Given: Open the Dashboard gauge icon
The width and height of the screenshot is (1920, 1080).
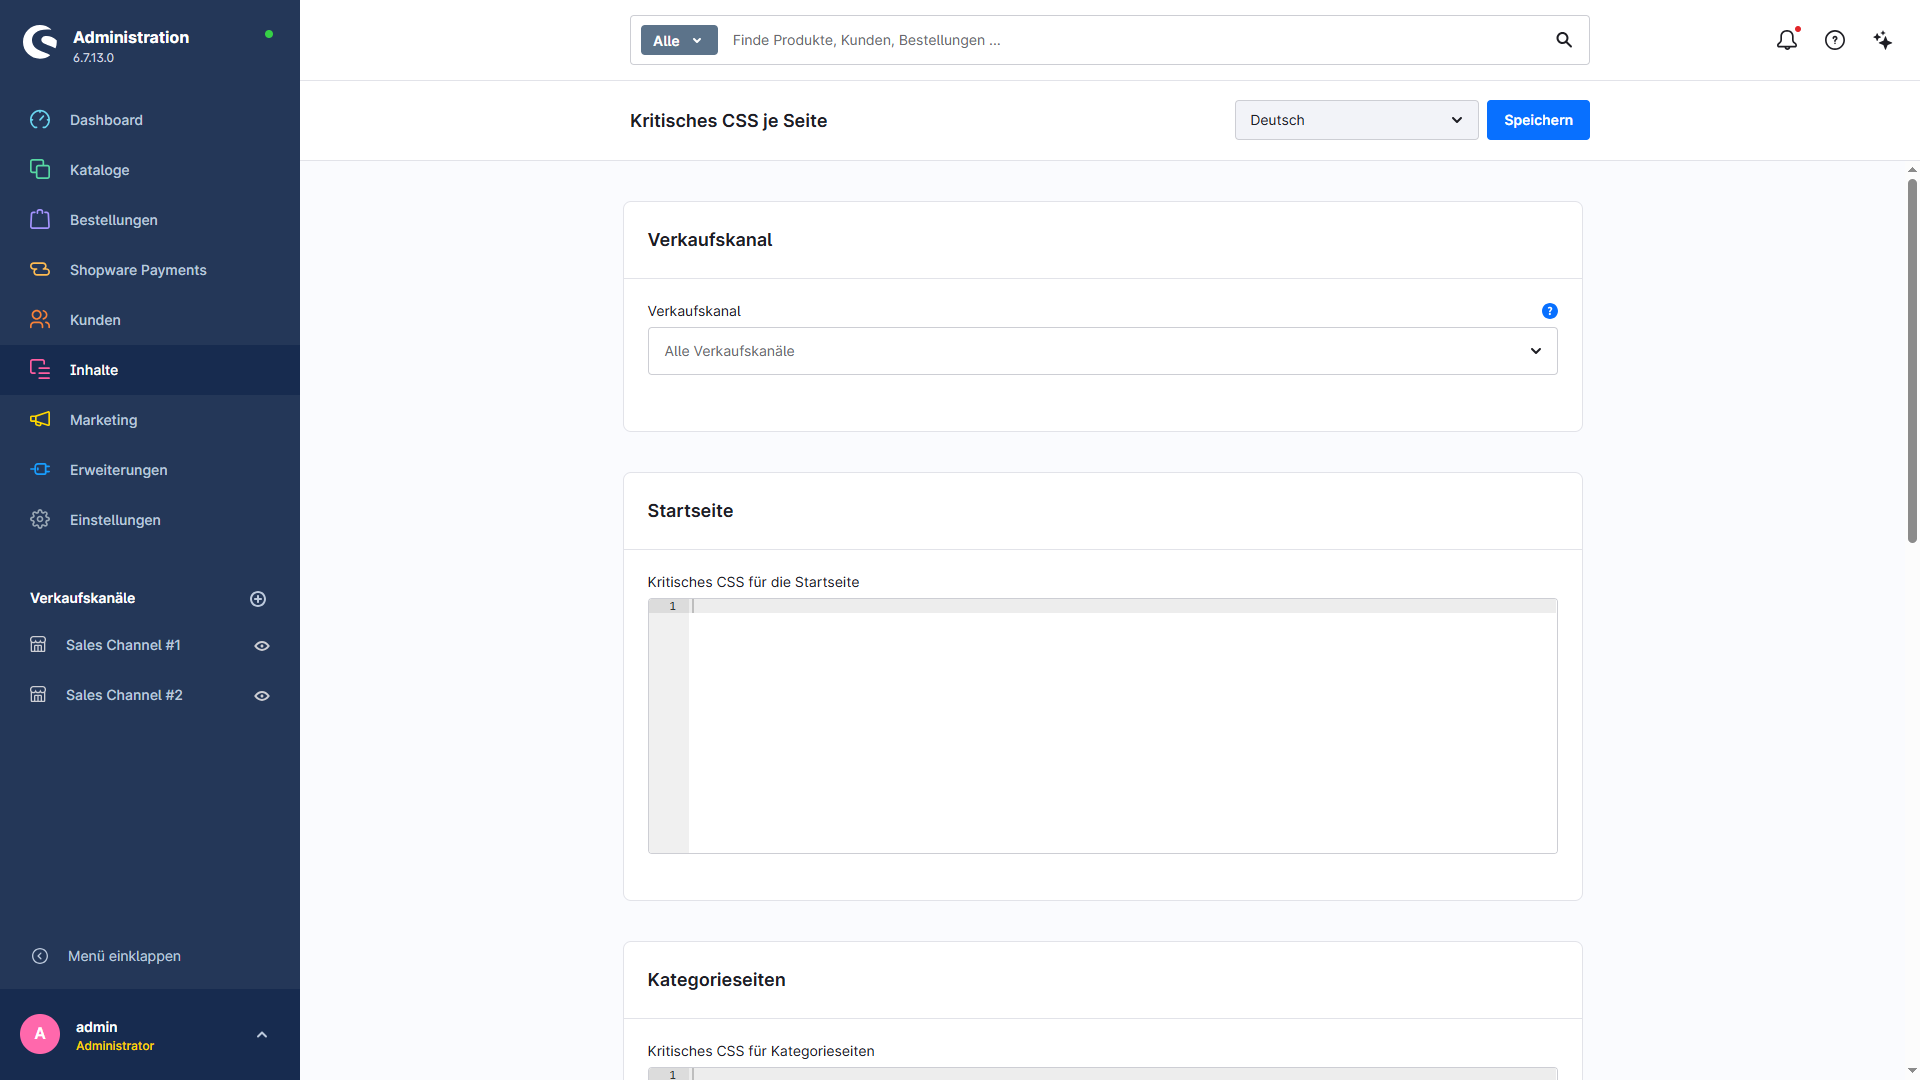Looking at the screenshot, I should point(40,120).
